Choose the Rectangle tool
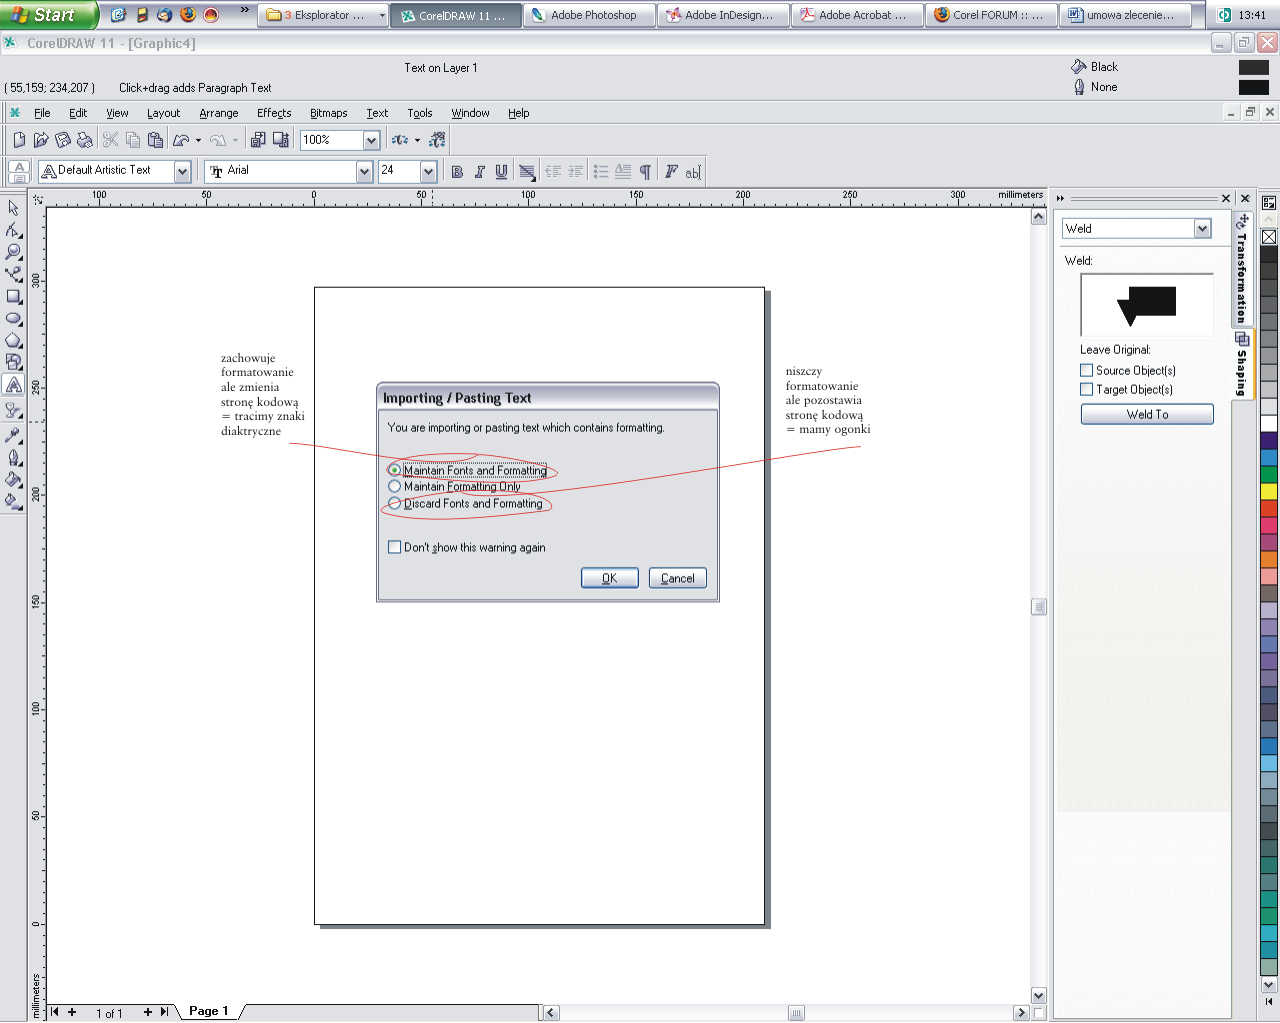This screenshot has width=1280, height=1023. click(x=13, y=297)
